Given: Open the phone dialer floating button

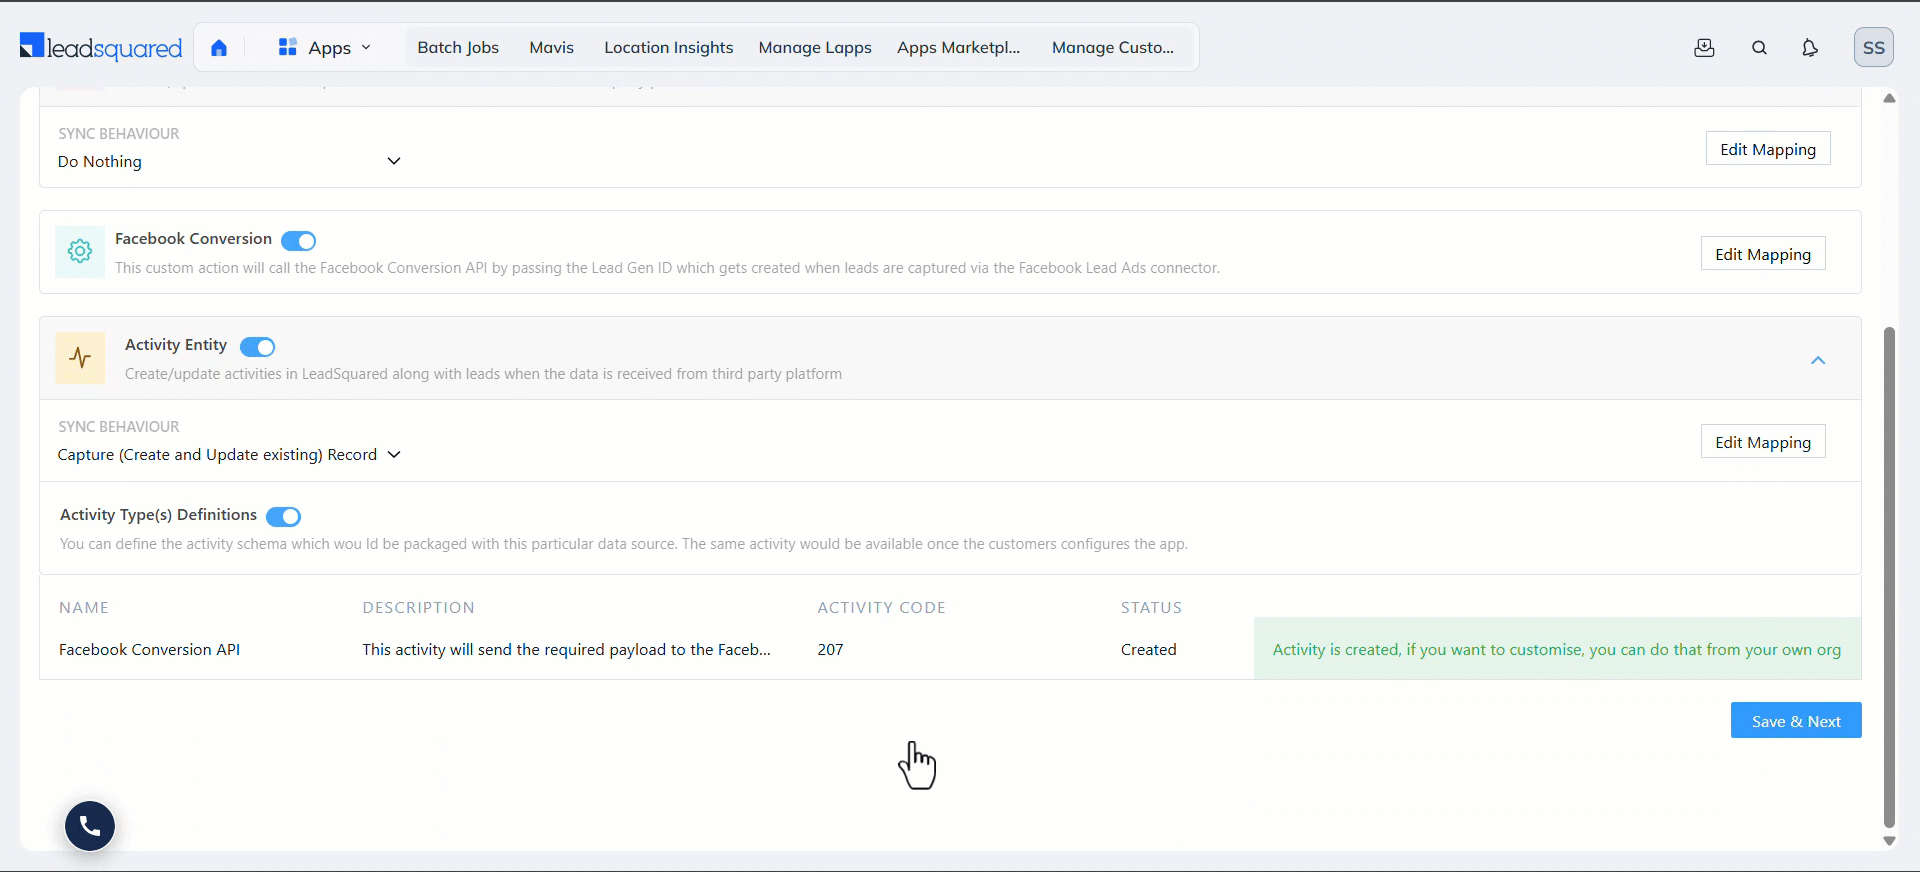Looking at the screenshot, I should tap(90, 826).
